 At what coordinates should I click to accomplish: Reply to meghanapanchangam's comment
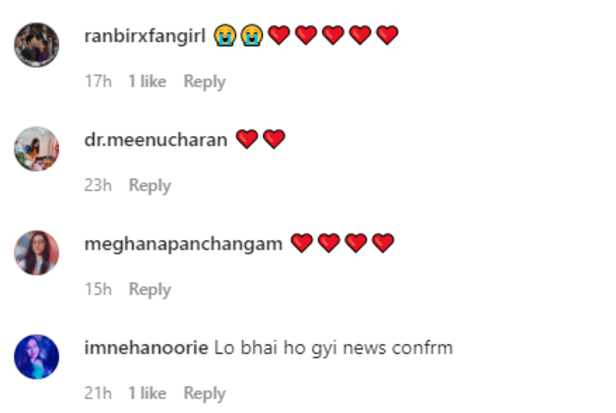150,290
